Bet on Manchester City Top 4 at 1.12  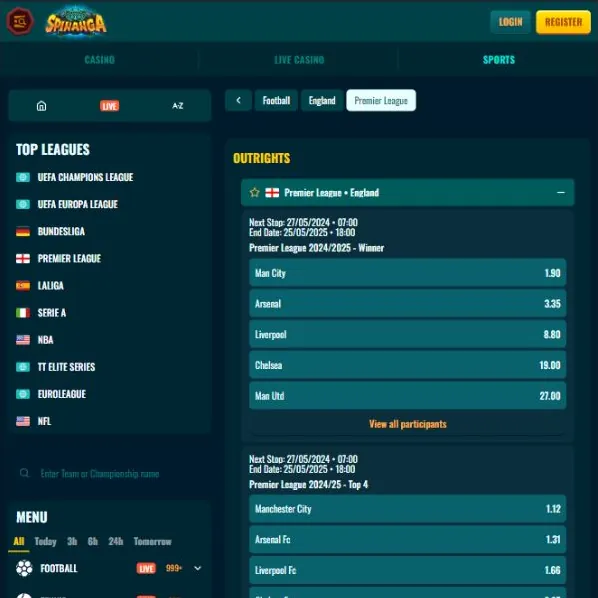coord(407,508)
